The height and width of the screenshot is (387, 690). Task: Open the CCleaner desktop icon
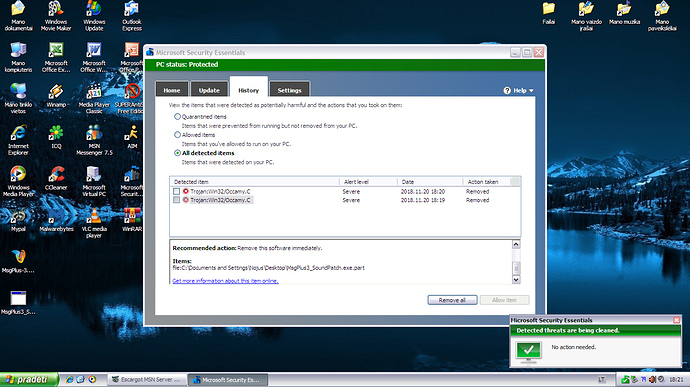[x=56, y=178]
